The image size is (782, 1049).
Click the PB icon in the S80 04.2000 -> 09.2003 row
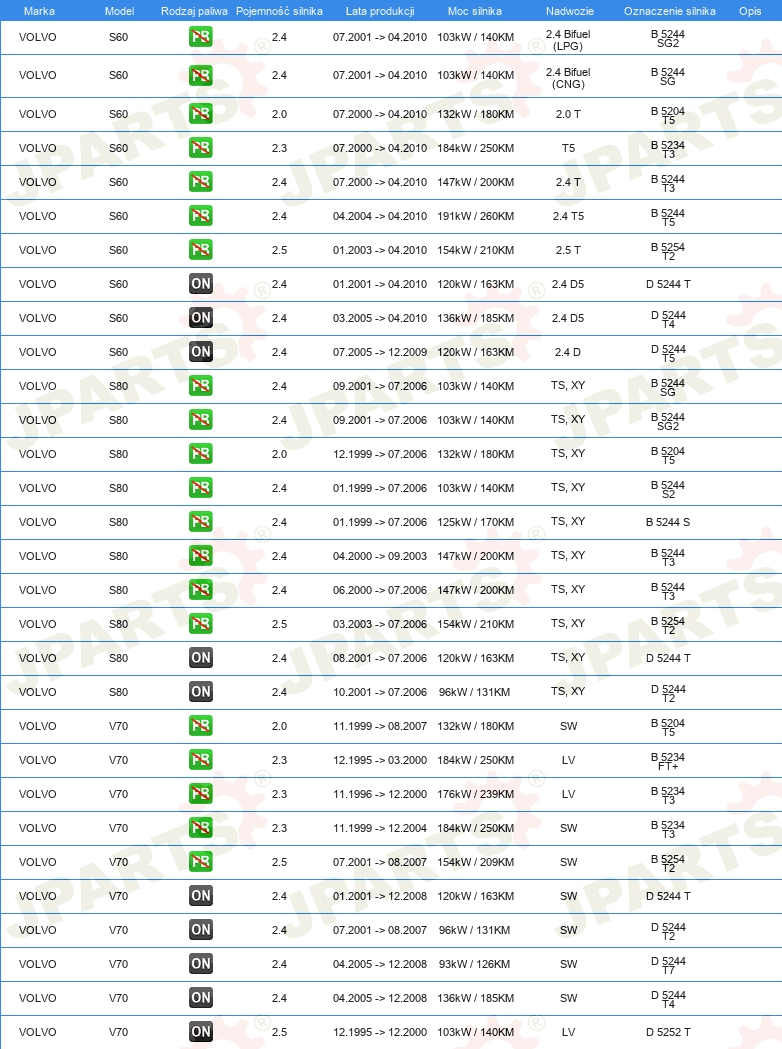tap(201, 556)
